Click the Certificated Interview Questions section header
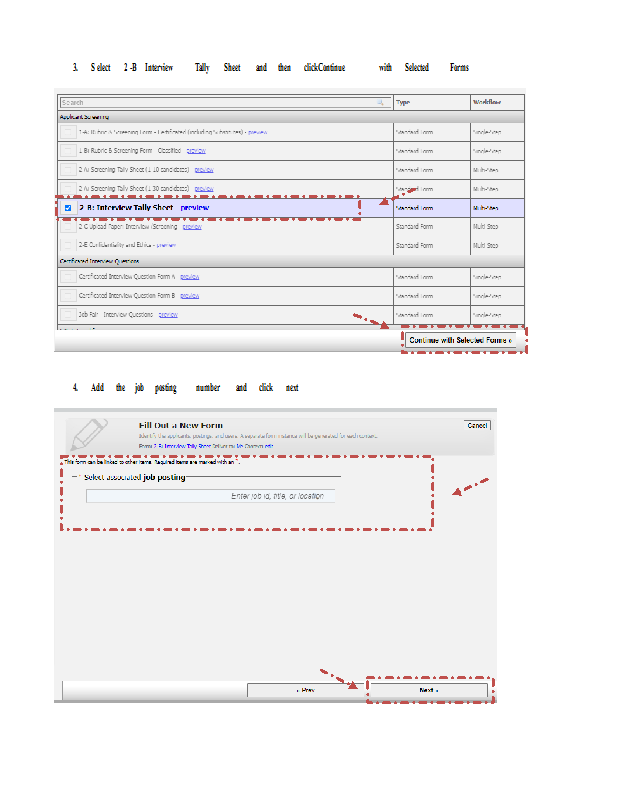 [x=291, y=261]
